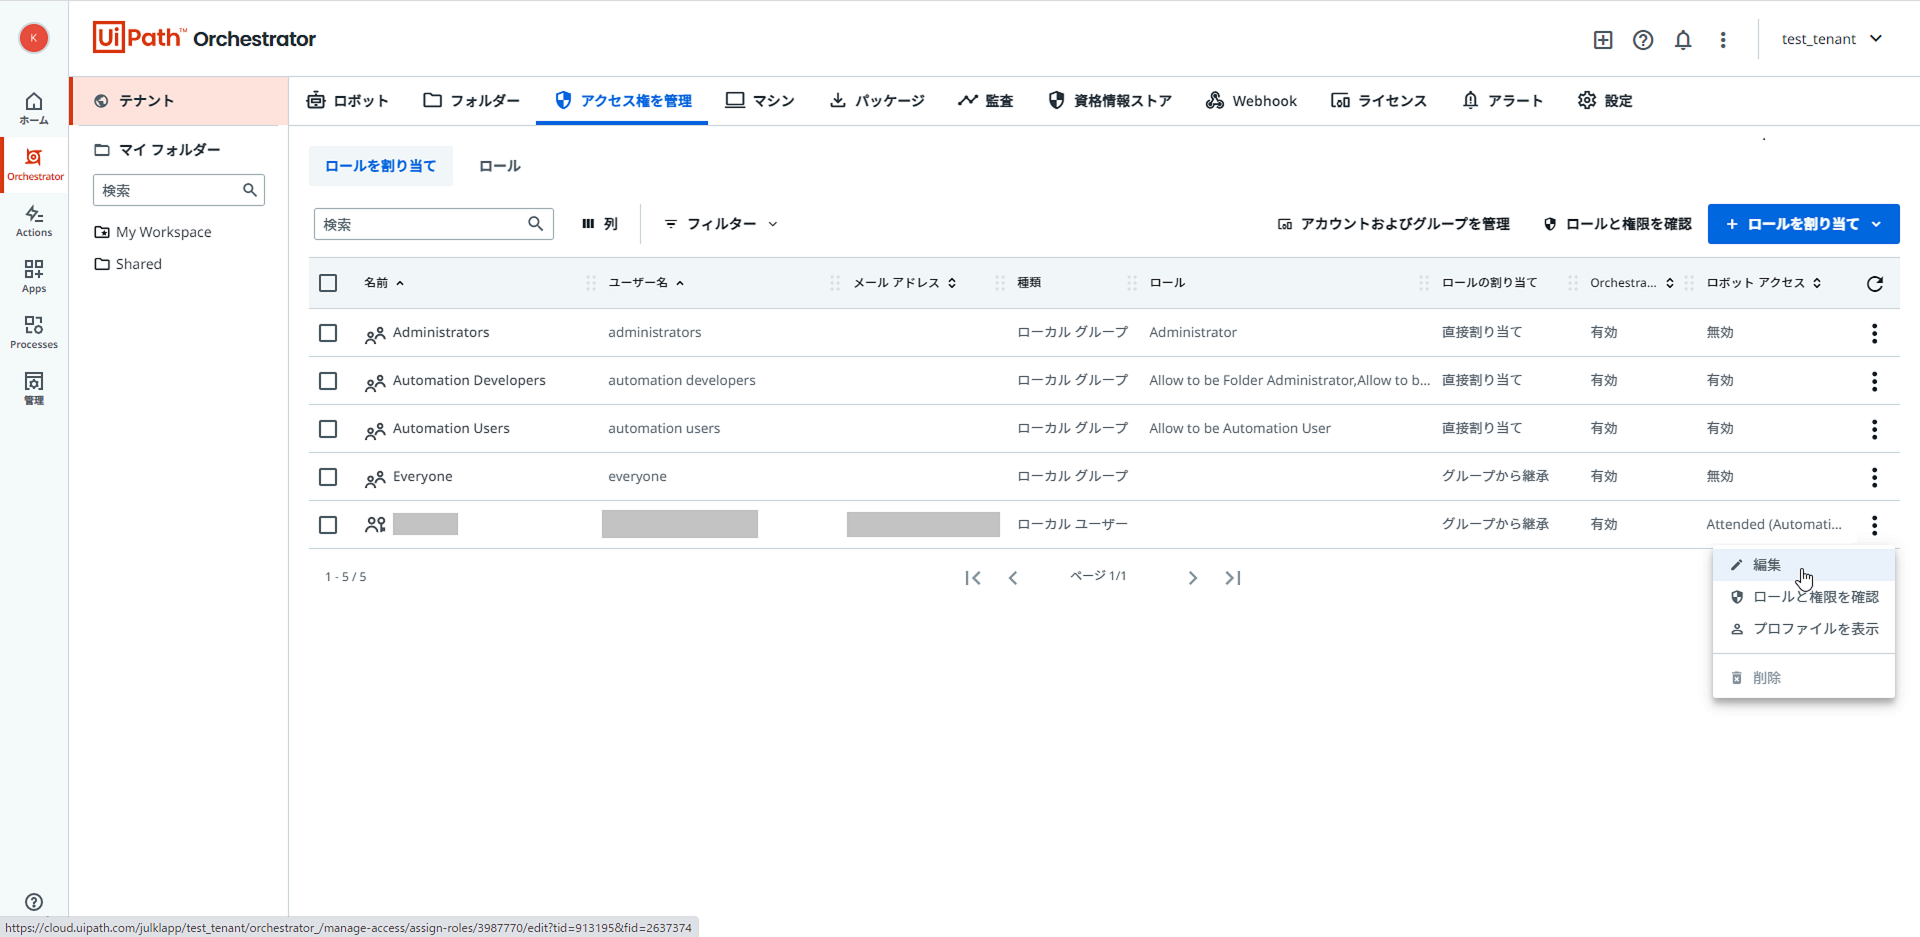
Task: Click the help icon at bottom-left rail
Action: 34,902
